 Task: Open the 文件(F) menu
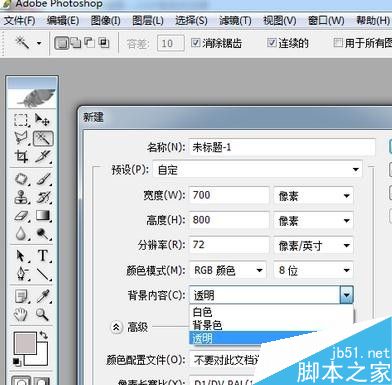[x=20, y=21]
